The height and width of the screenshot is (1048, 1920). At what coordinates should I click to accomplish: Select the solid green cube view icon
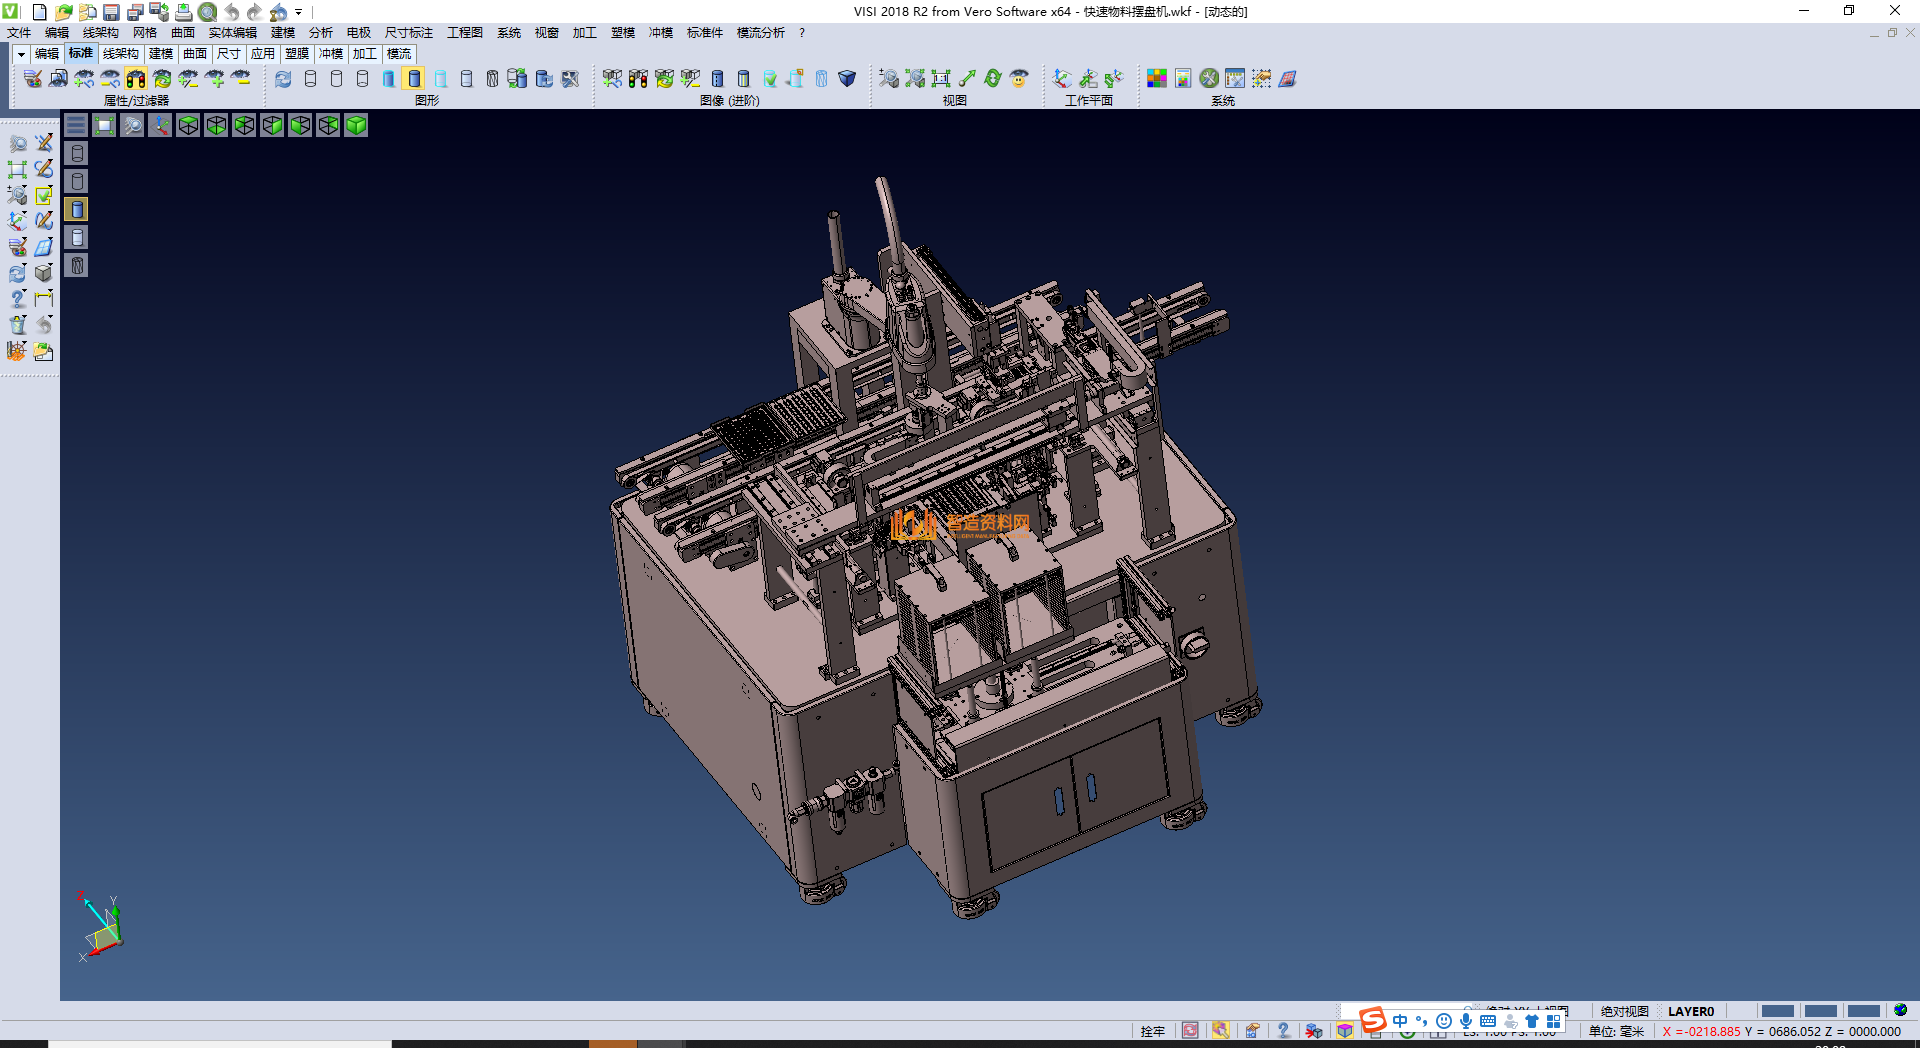tap(356, 125)
